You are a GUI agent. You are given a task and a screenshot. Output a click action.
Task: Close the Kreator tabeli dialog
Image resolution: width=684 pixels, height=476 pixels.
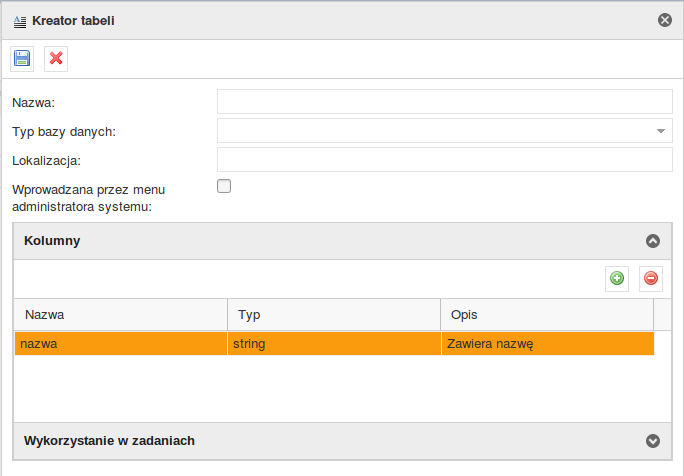click(665, 20)
